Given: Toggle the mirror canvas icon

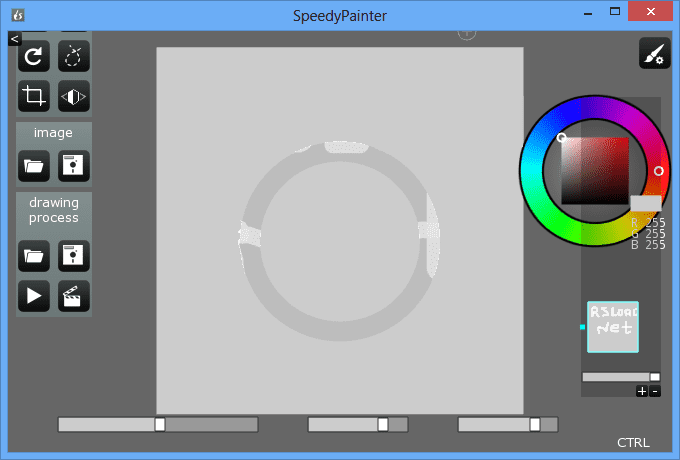Looking at the screenshot, I should pos(73,96).
